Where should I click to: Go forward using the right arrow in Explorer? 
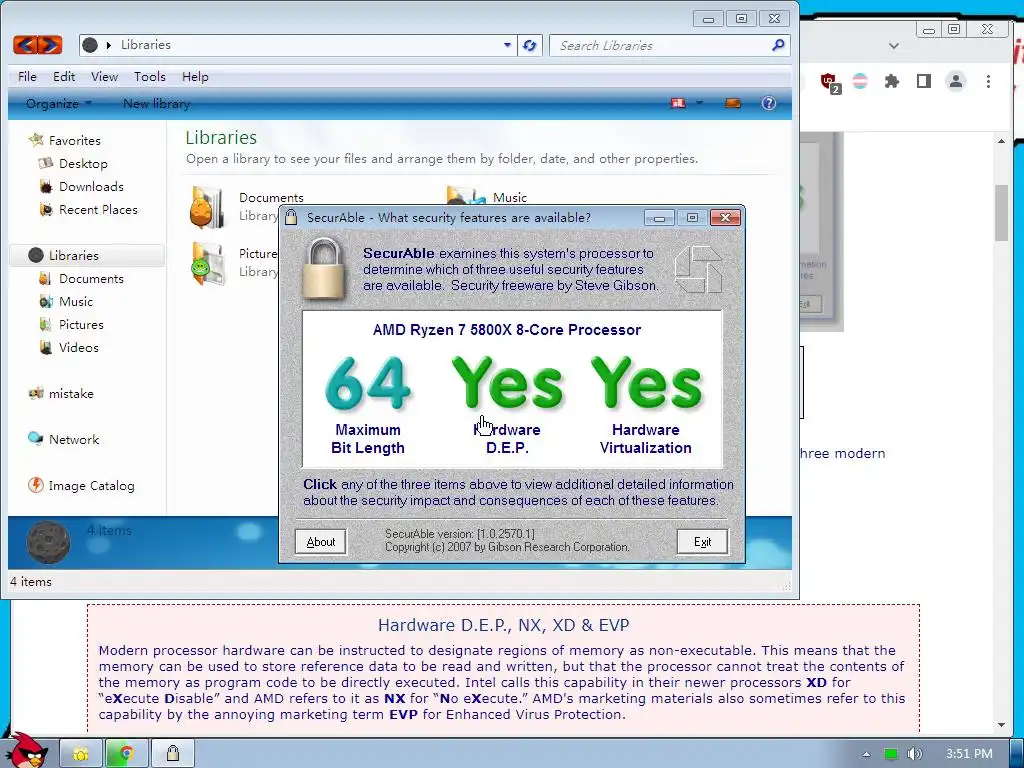click(x=50, y=45)
